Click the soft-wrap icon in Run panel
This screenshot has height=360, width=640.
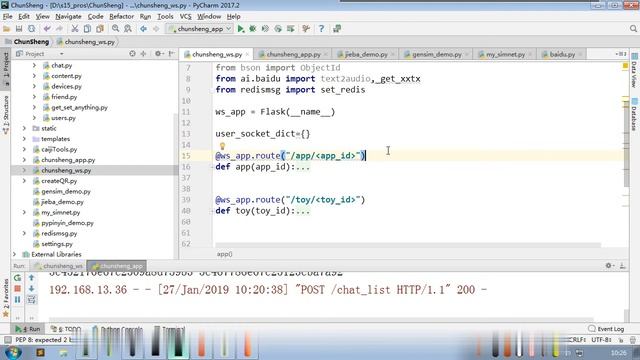pyautogui.click(x=31, y=300)
